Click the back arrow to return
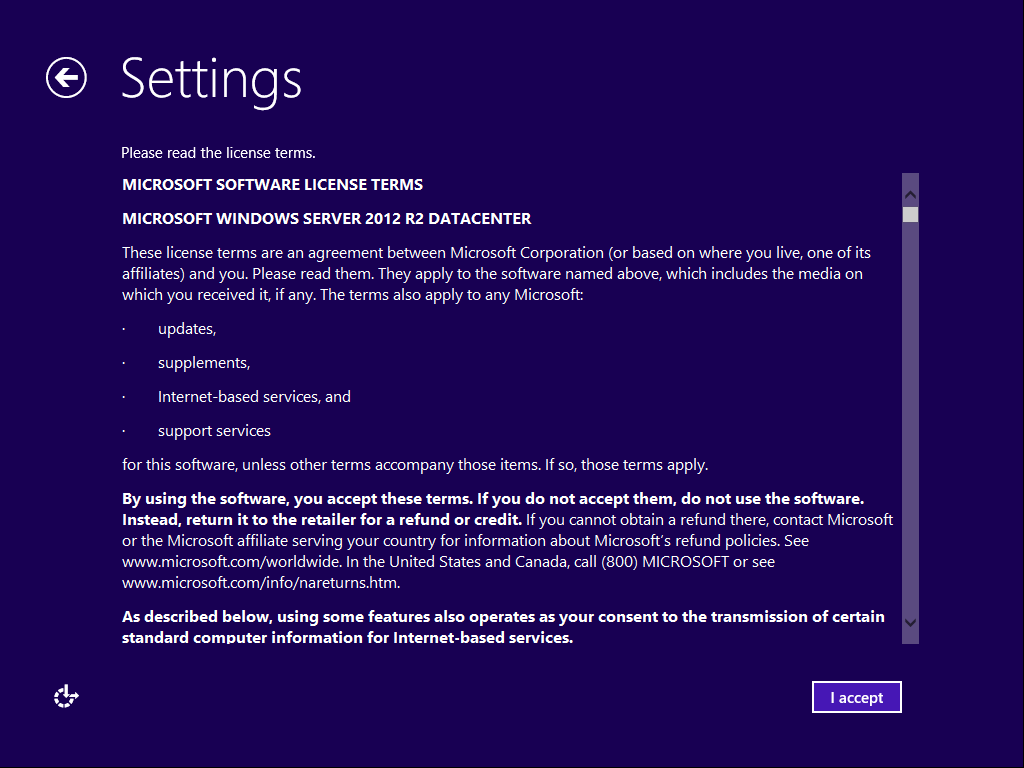Screen dimensions: 1024x768 click(65, 77)
